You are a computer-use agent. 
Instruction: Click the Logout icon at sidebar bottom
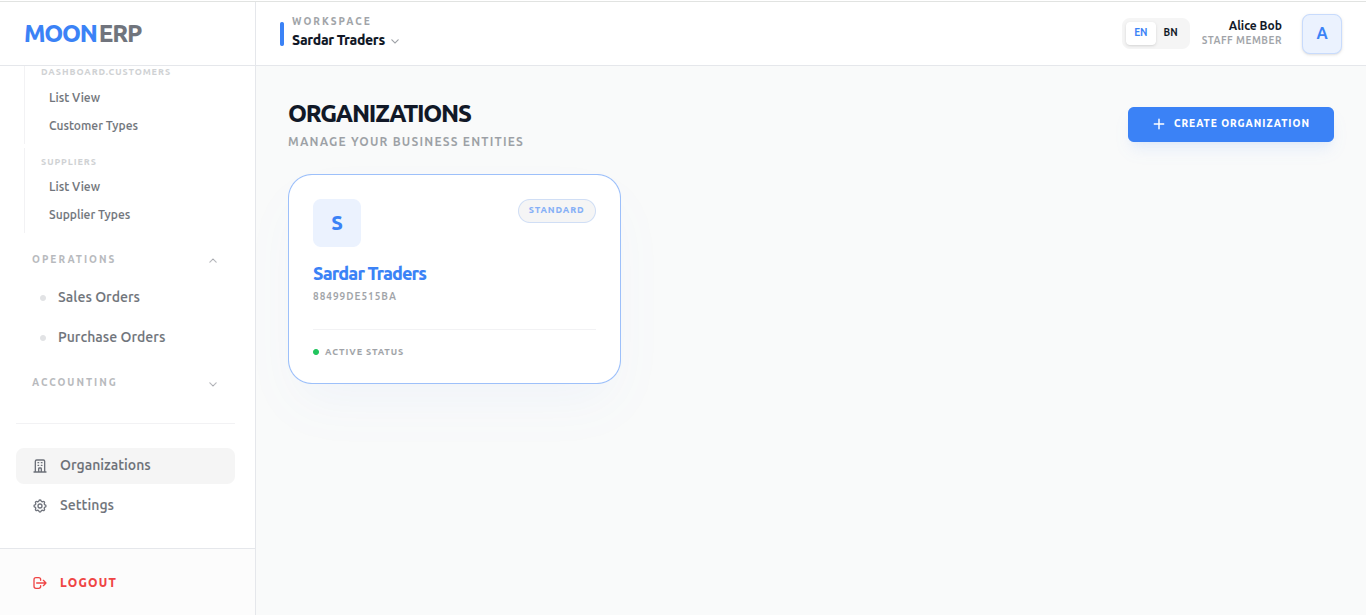coord(39,582)
